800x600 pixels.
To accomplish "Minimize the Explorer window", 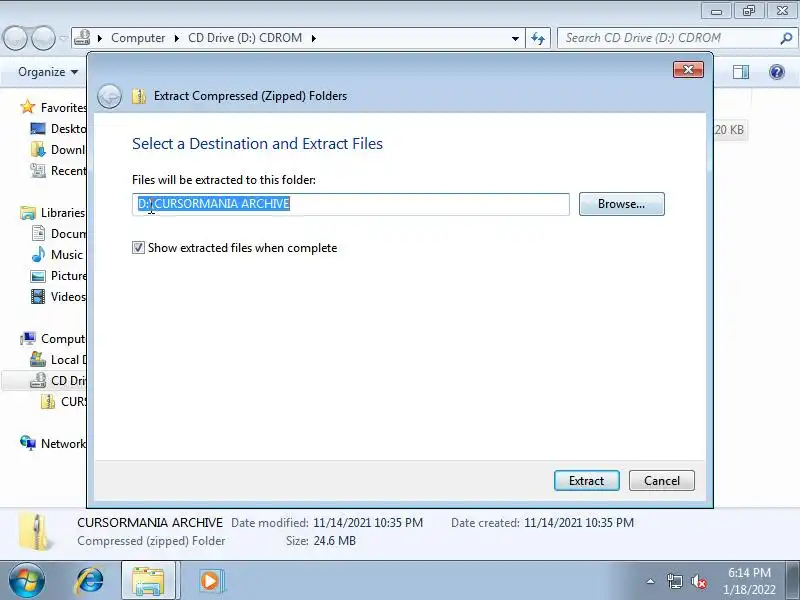I will (716, 11).
